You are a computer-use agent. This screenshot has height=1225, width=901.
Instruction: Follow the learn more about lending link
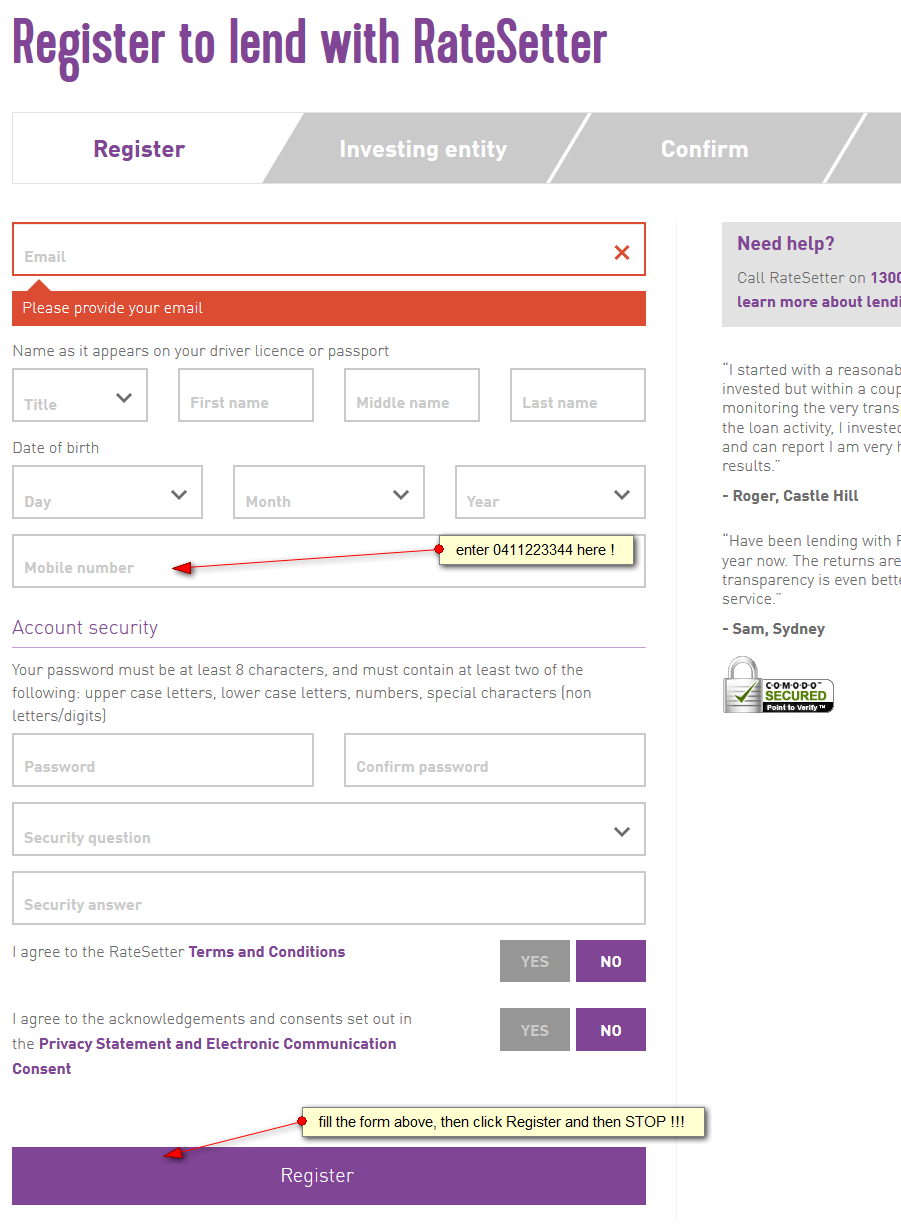819,302
